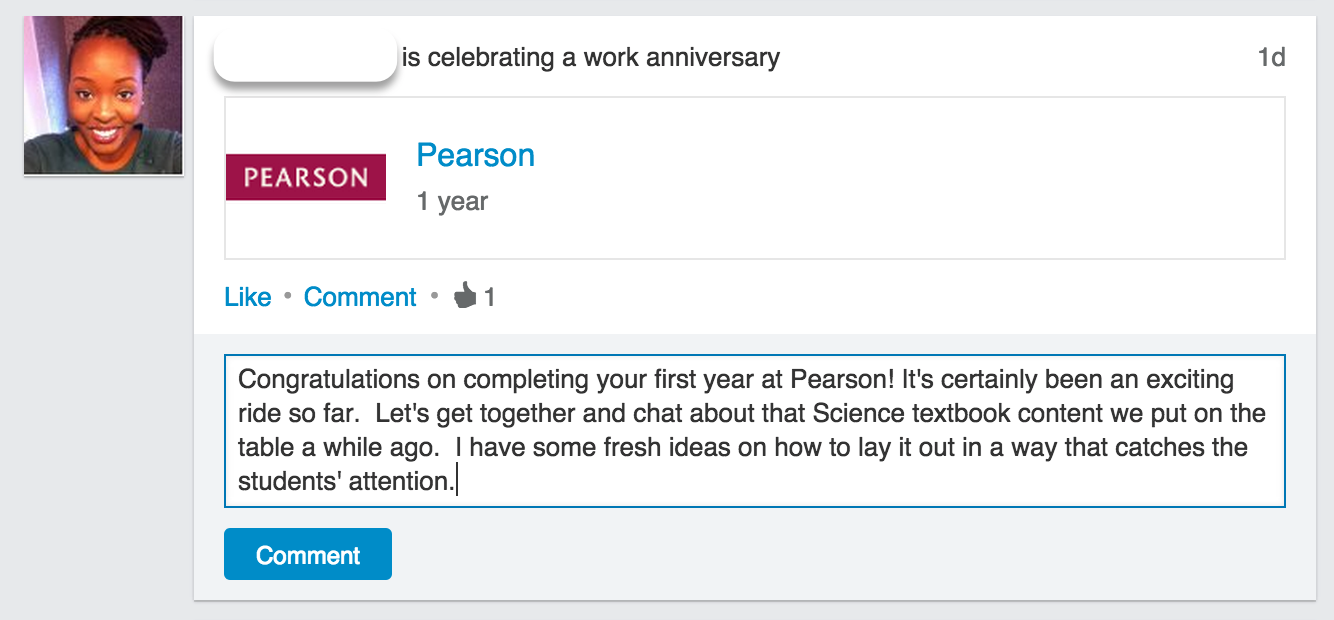Open the Pearson company link
The width and height of the screenshot is (1334, 620).
[x=475, y=155]
